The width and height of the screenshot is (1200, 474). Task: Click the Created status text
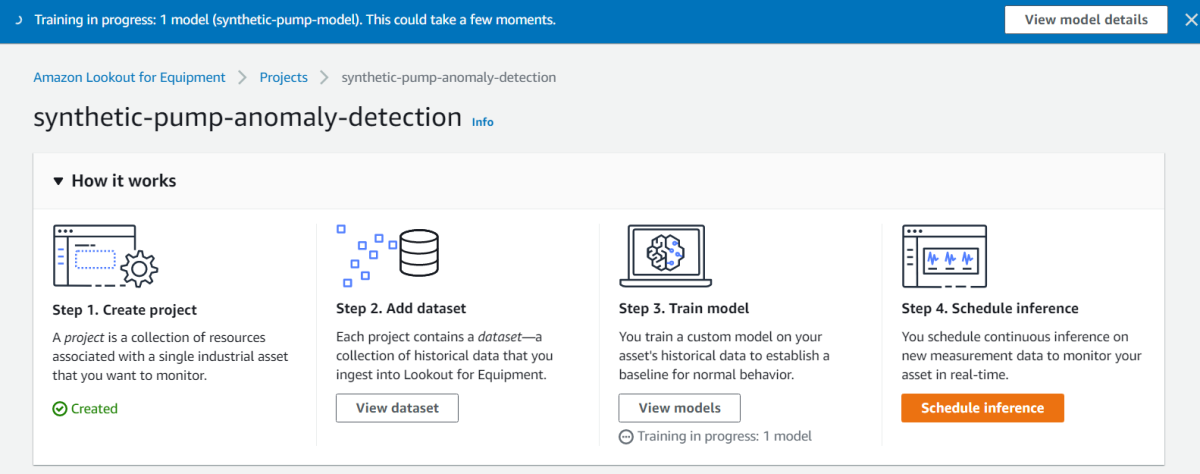(94, 408)
